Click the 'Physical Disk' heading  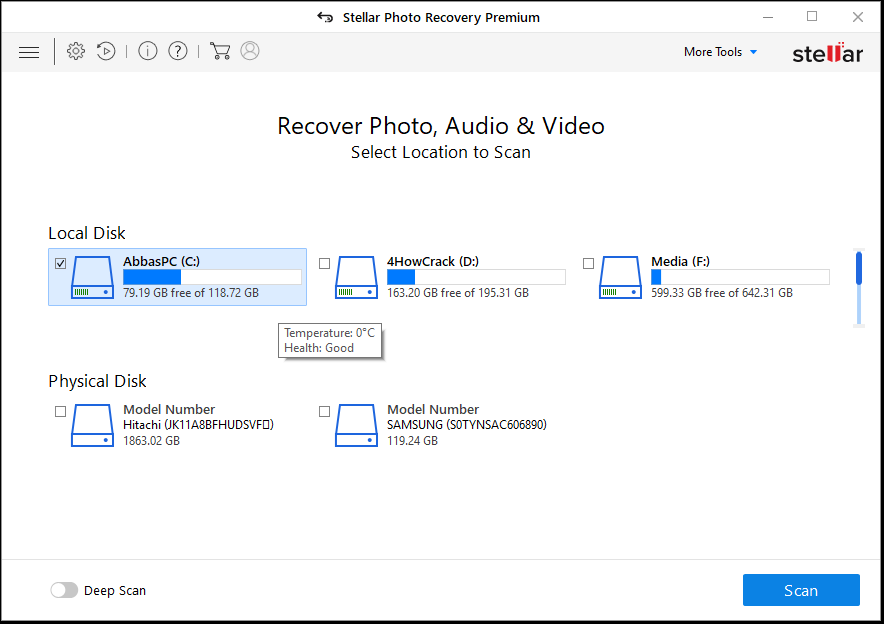pyautogui.click(x=97, y=382)
